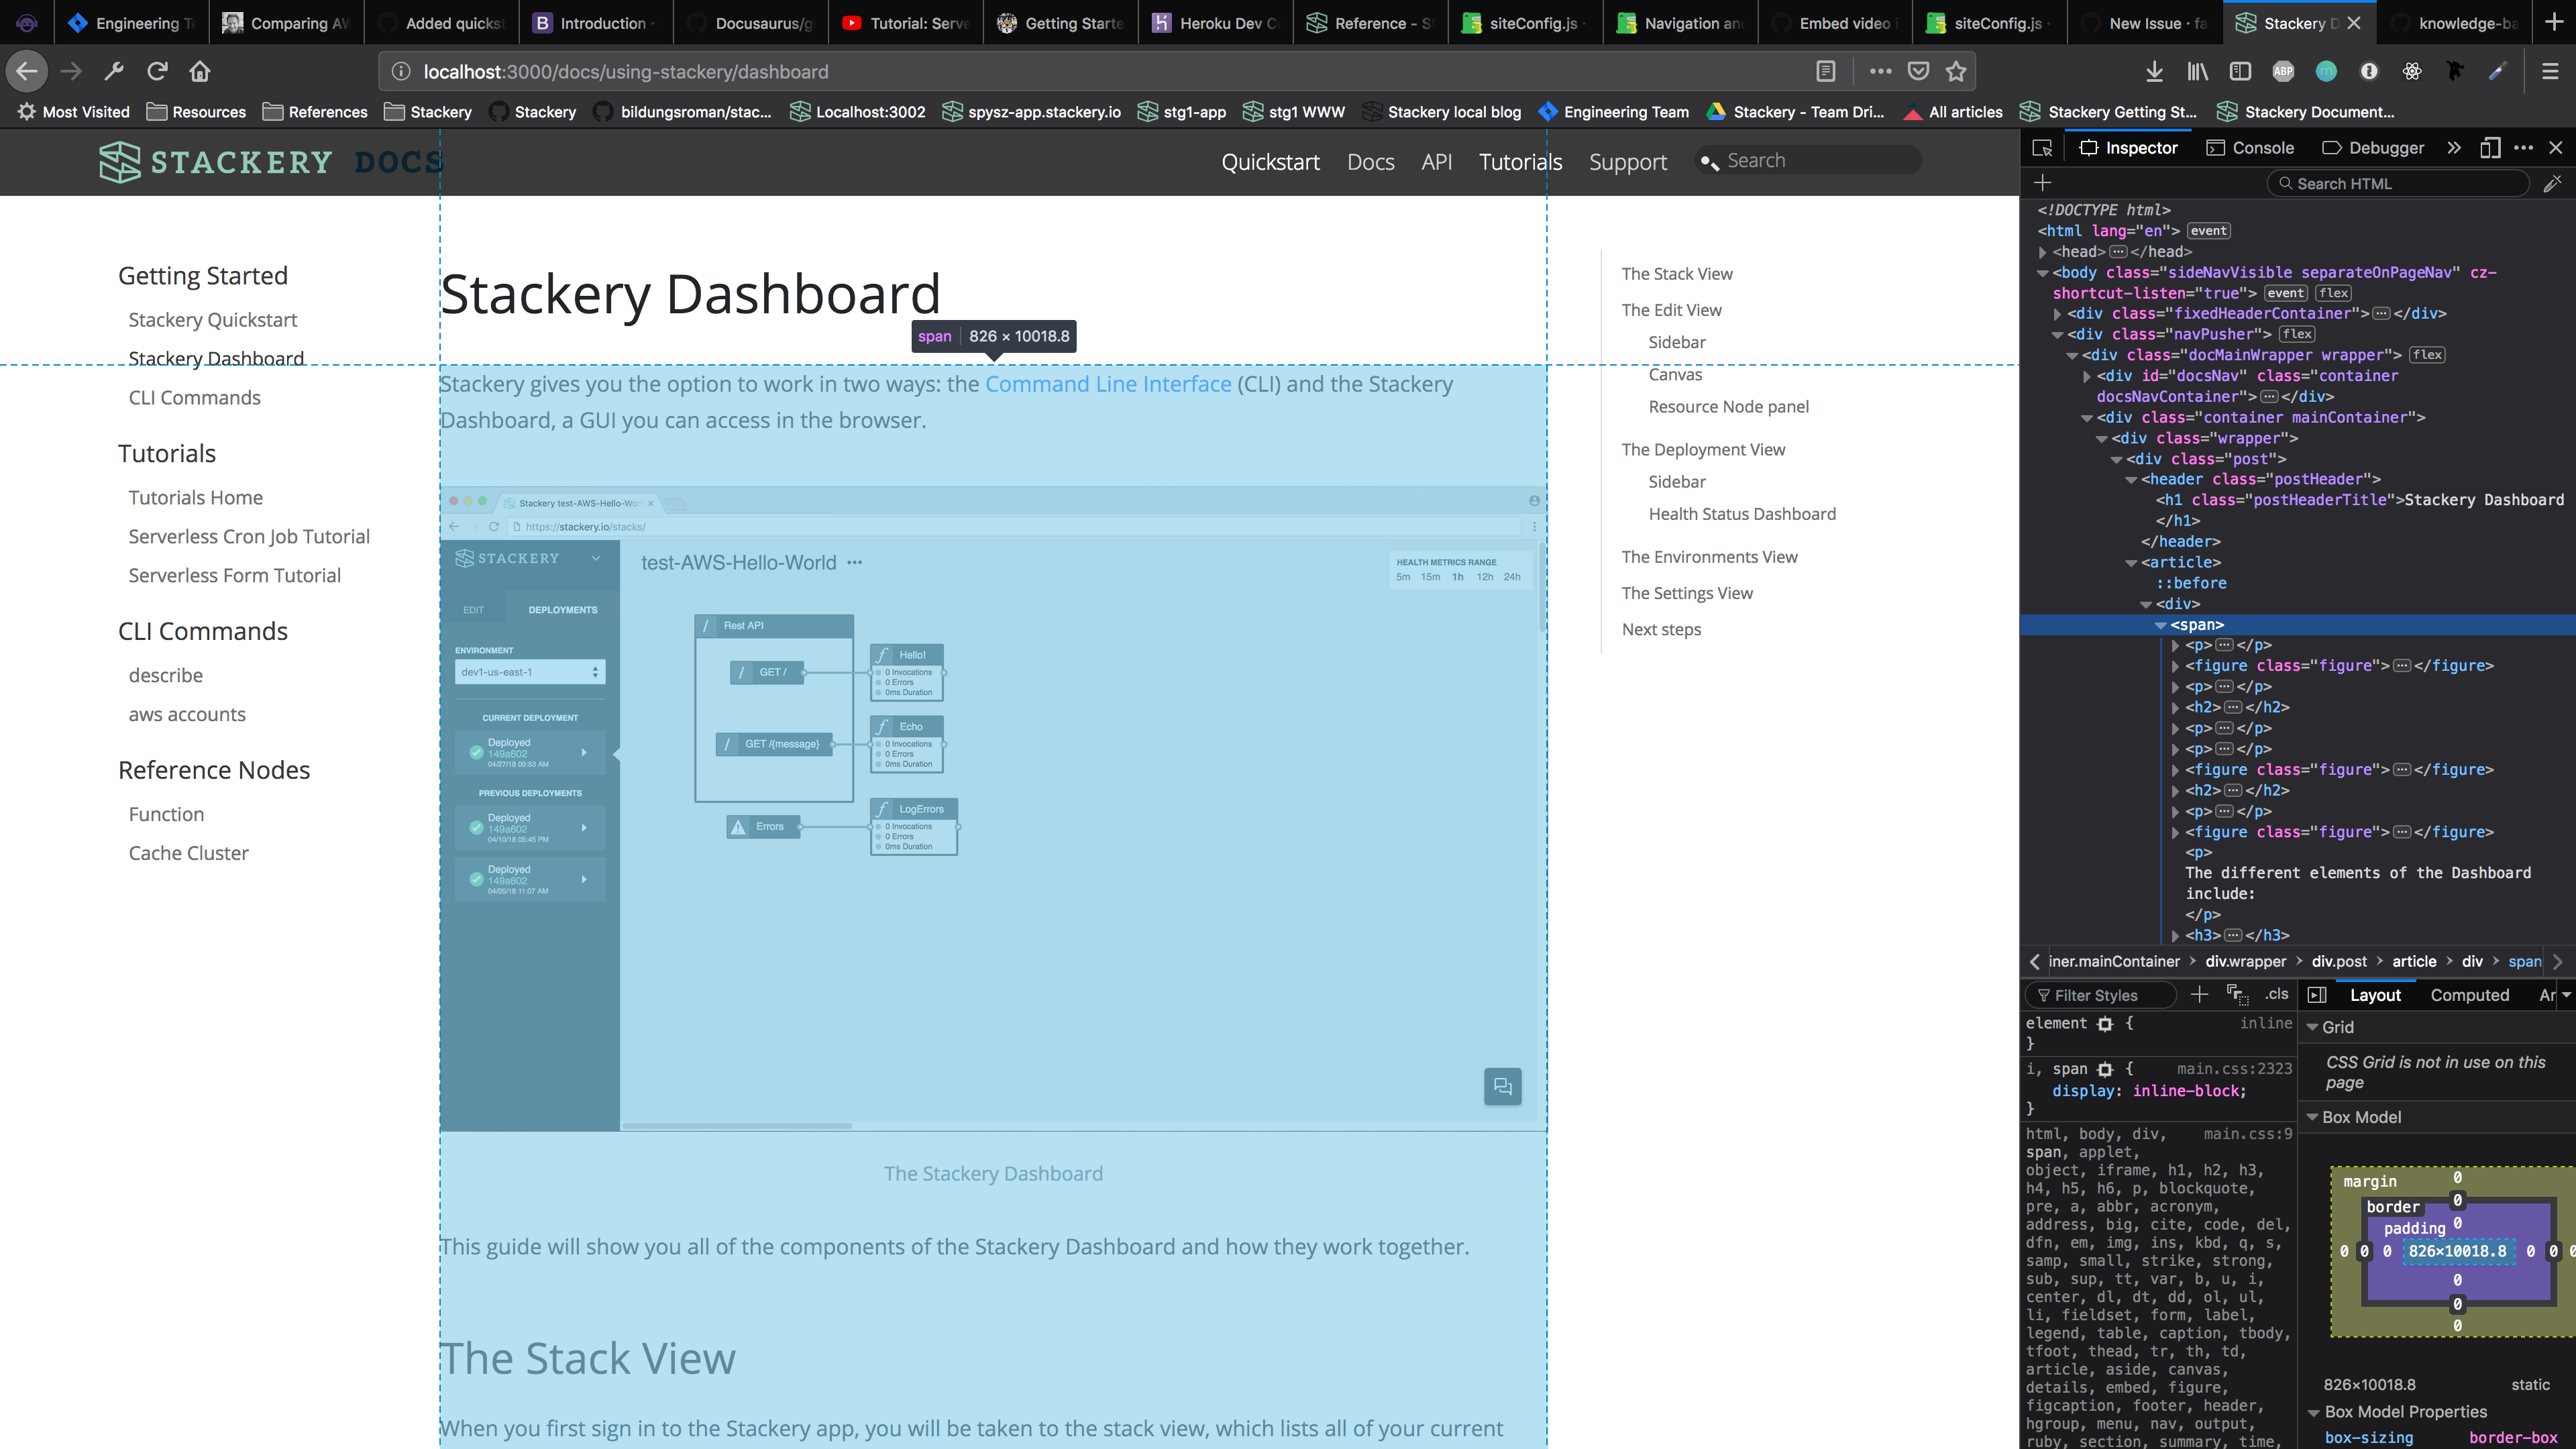Open Serverless Cron Job Tutorial link
The image size is (2576, 1449).
[249, 537]
